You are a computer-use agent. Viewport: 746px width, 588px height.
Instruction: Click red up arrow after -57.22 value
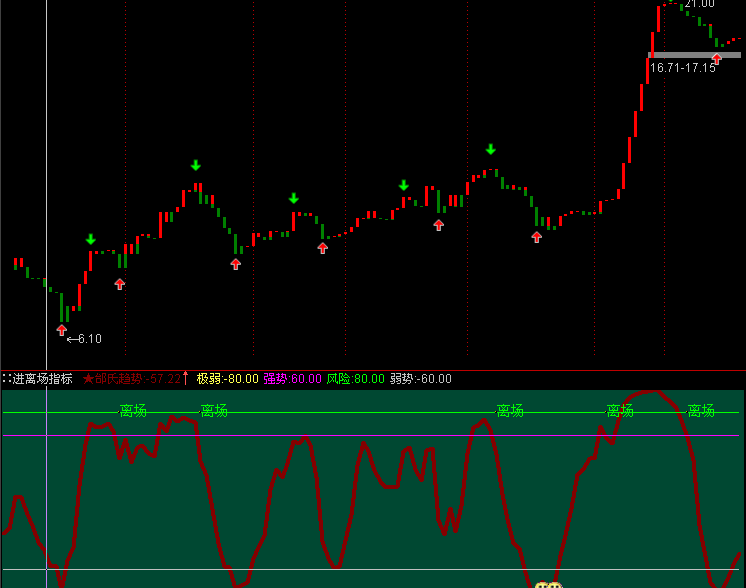click(x=186, y=378)
